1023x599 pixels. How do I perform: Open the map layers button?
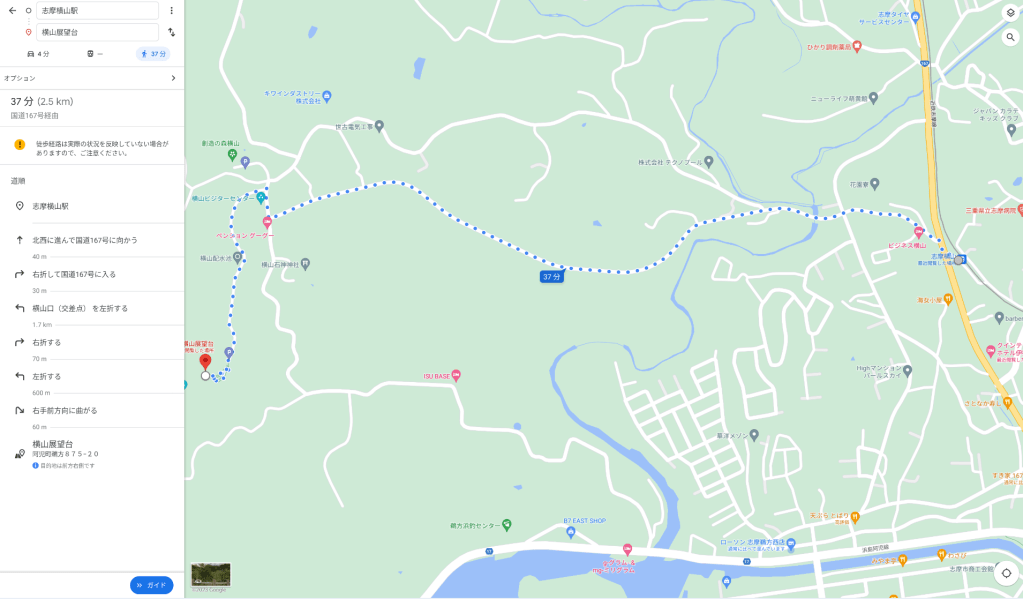(x=1011, y=13)
